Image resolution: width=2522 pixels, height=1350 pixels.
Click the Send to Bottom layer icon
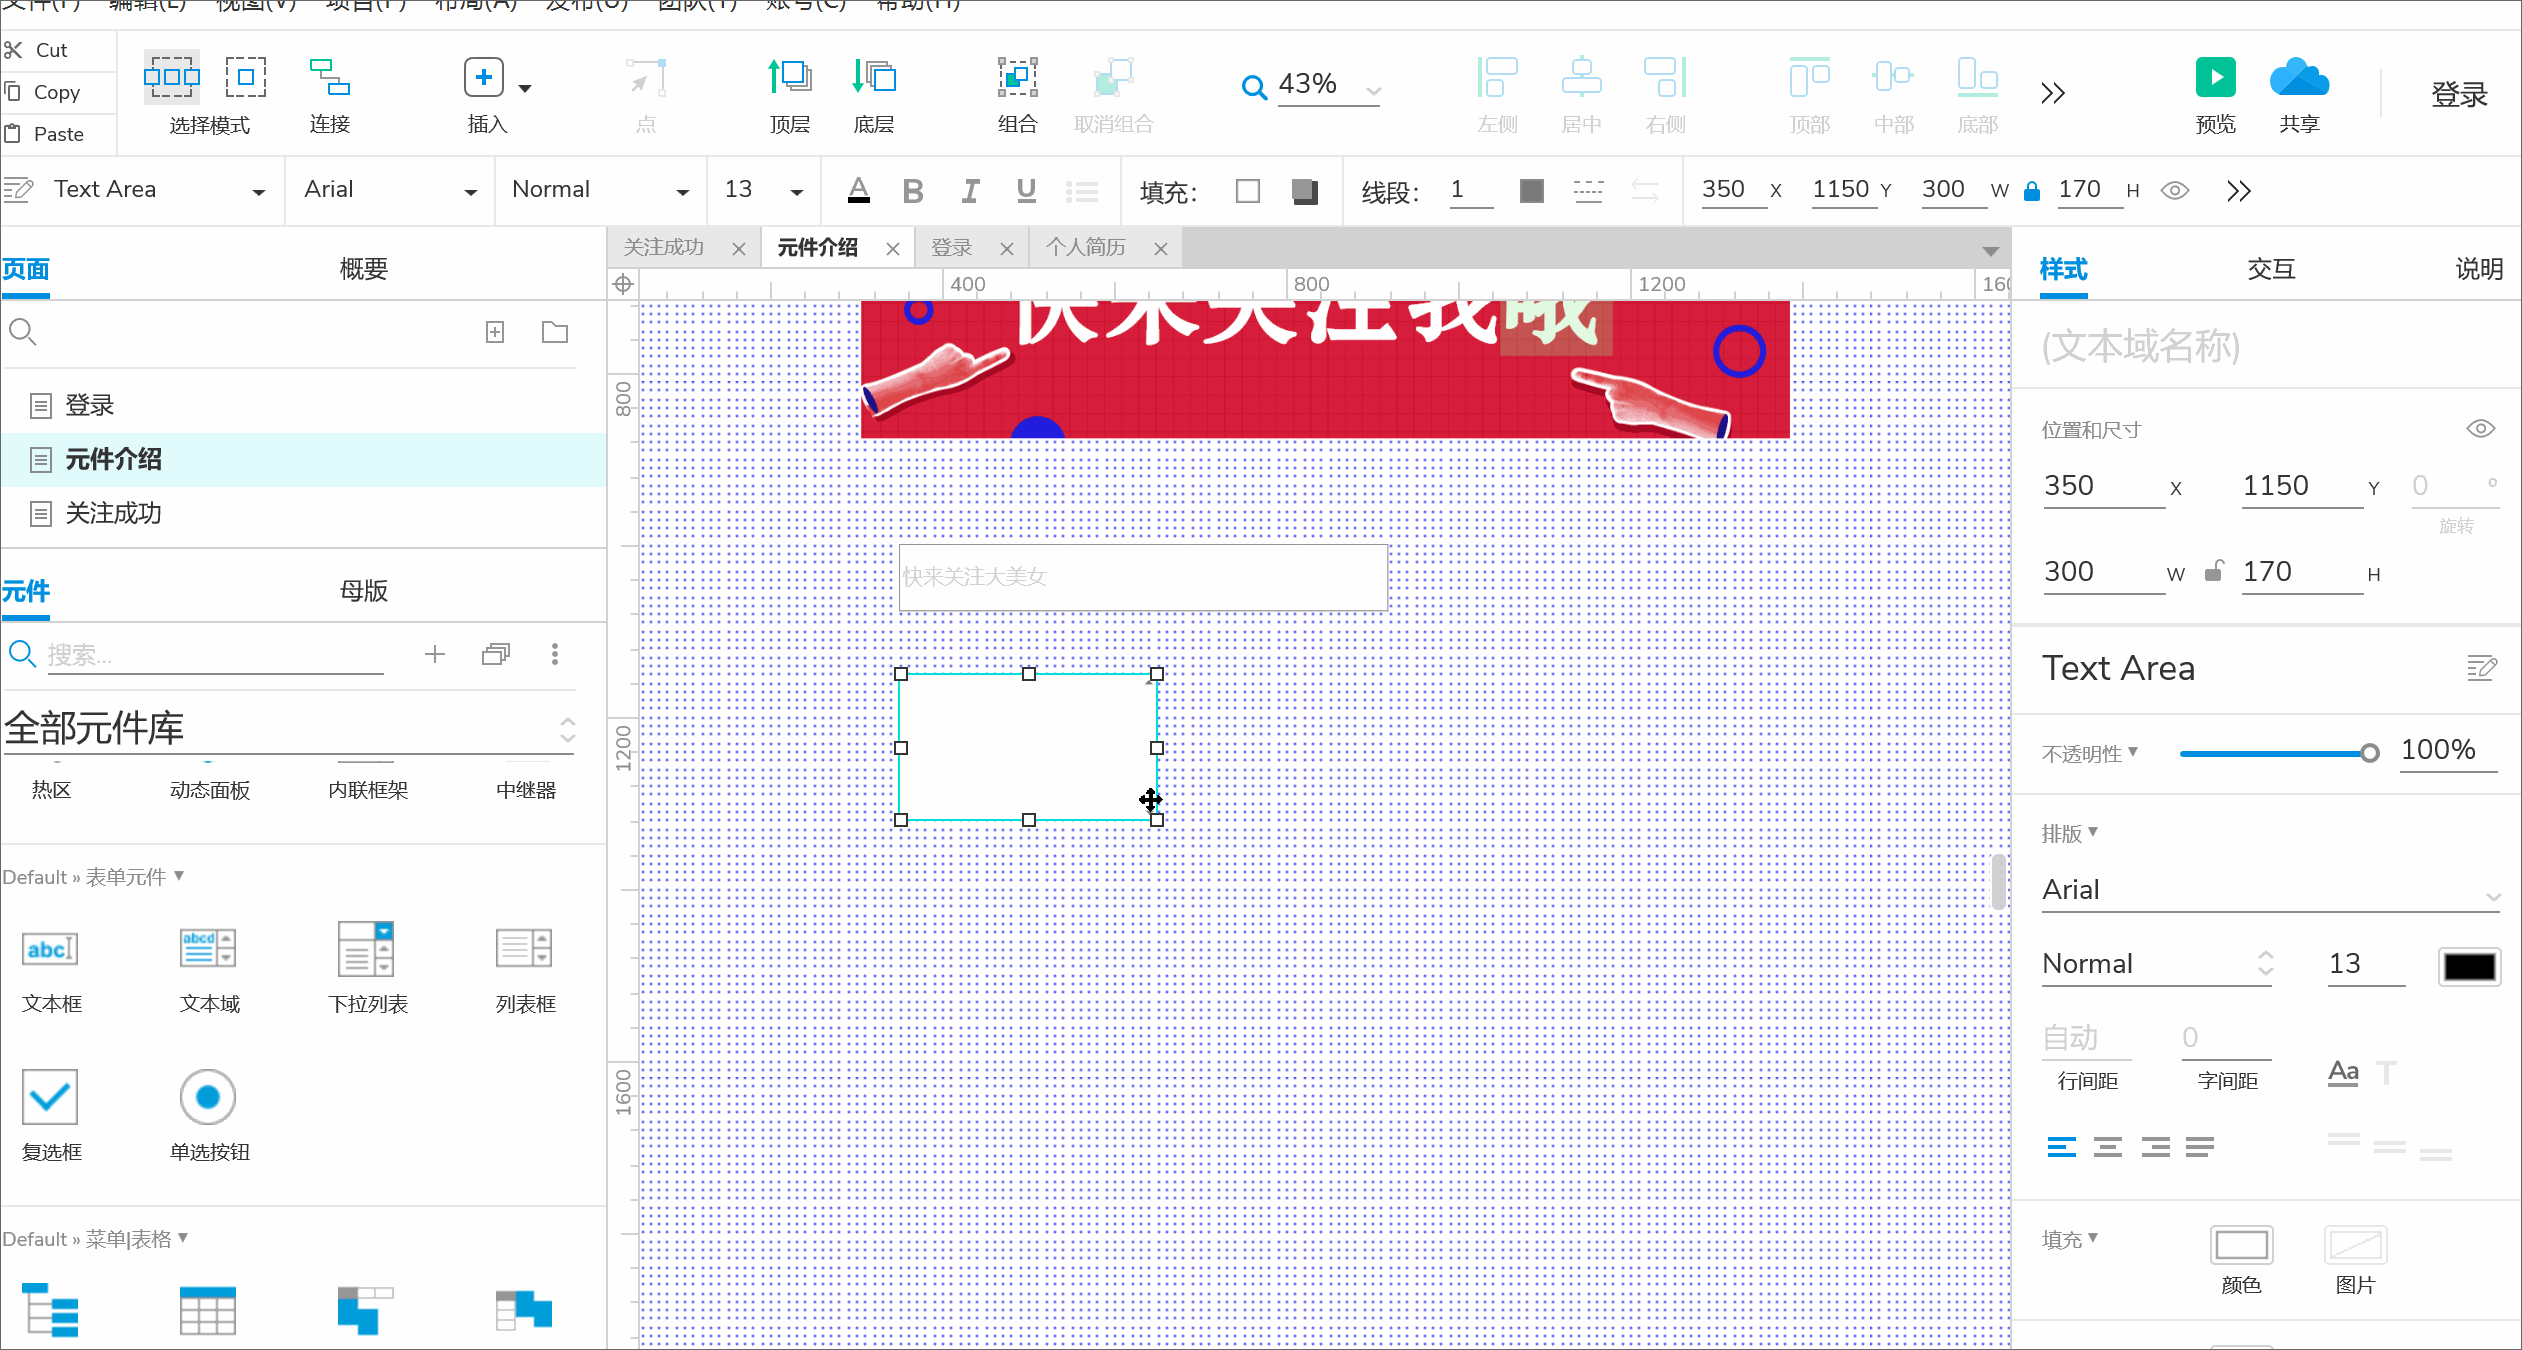point(873,78)
